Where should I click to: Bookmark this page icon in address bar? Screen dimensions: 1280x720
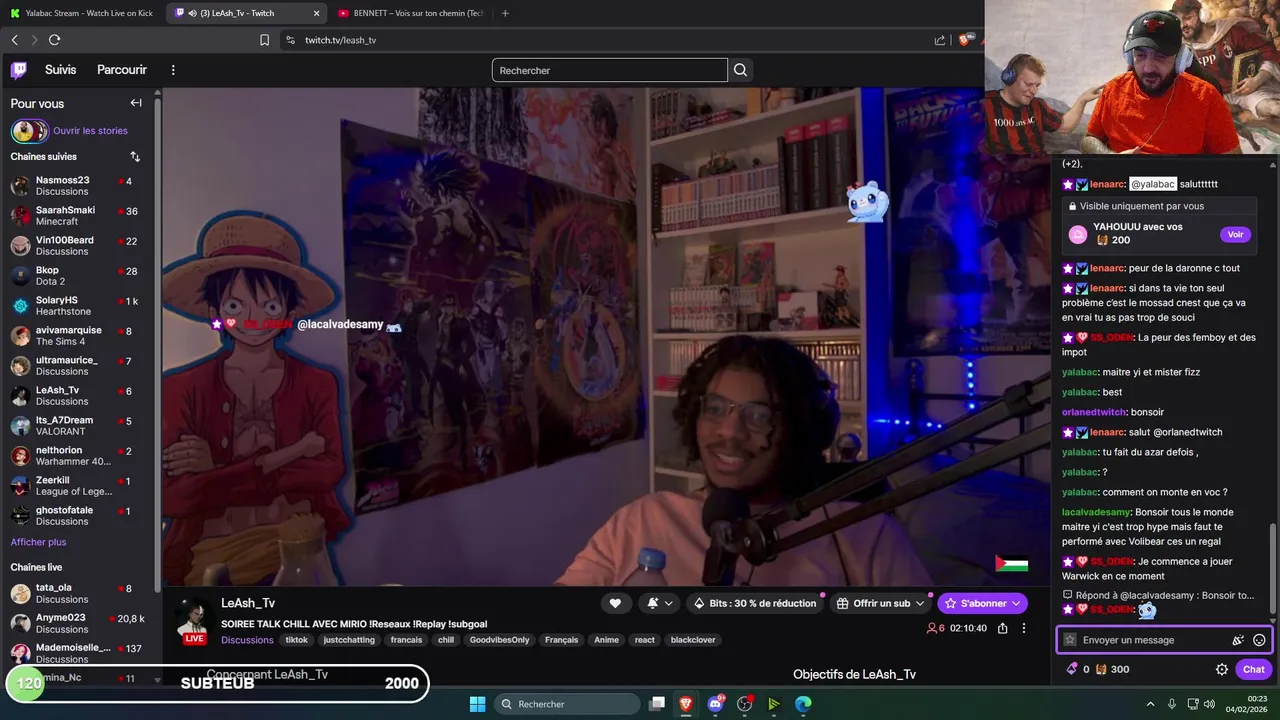264,40
